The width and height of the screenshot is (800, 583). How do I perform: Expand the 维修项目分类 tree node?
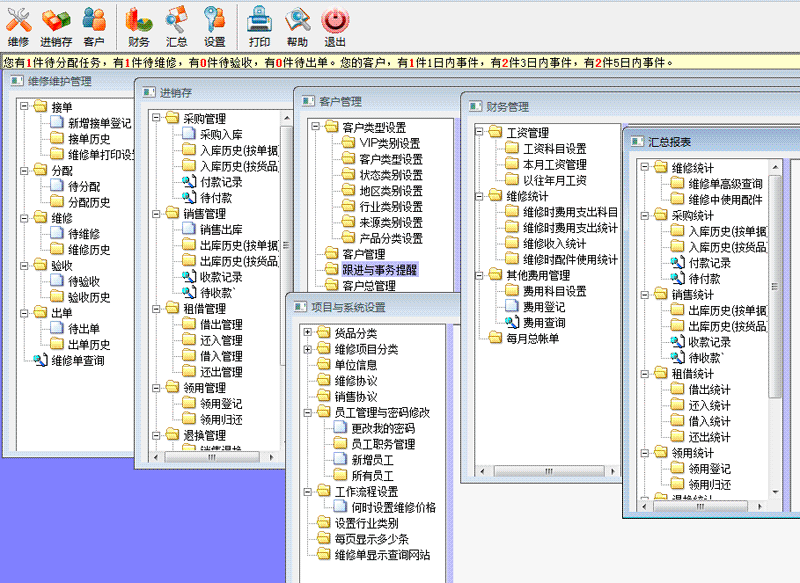[x=308, y=349]
